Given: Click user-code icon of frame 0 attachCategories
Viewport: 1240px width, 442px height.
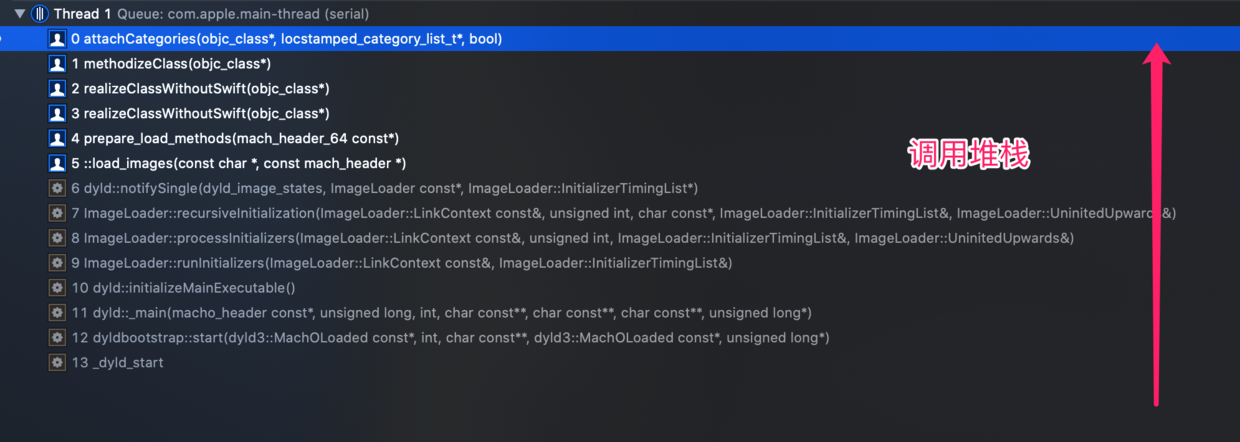Looking at the screenshot, I should click(58, 39).
